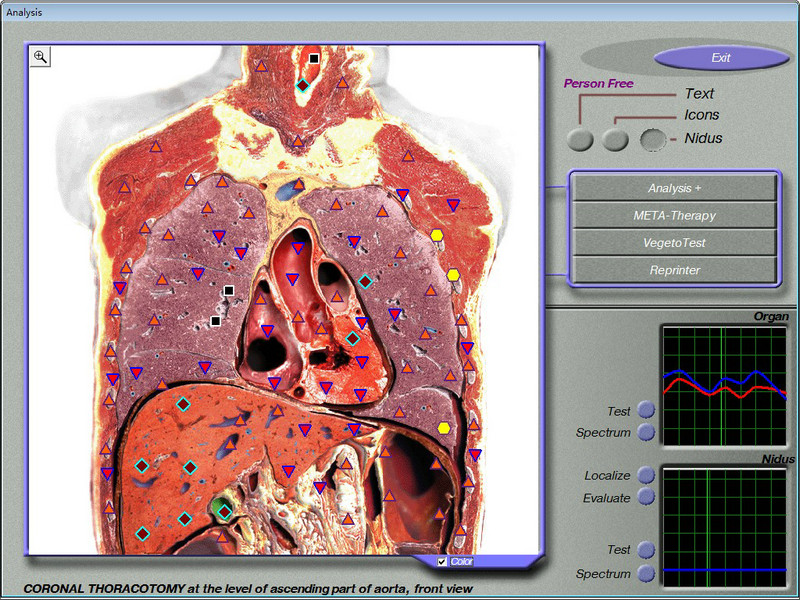800x600 pixels.
Task: Click the teal diamond marker on the throat
Action: pyautogui.click(x=303, y=86)
